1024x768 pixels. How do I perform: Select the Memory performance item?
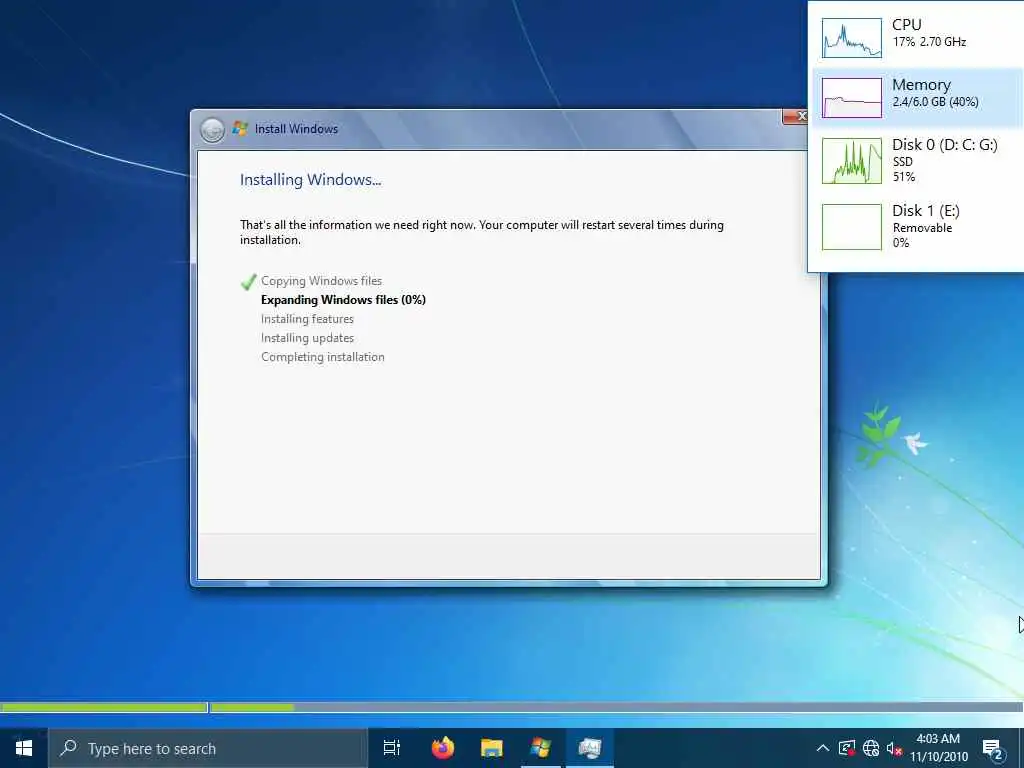point(917,97)
